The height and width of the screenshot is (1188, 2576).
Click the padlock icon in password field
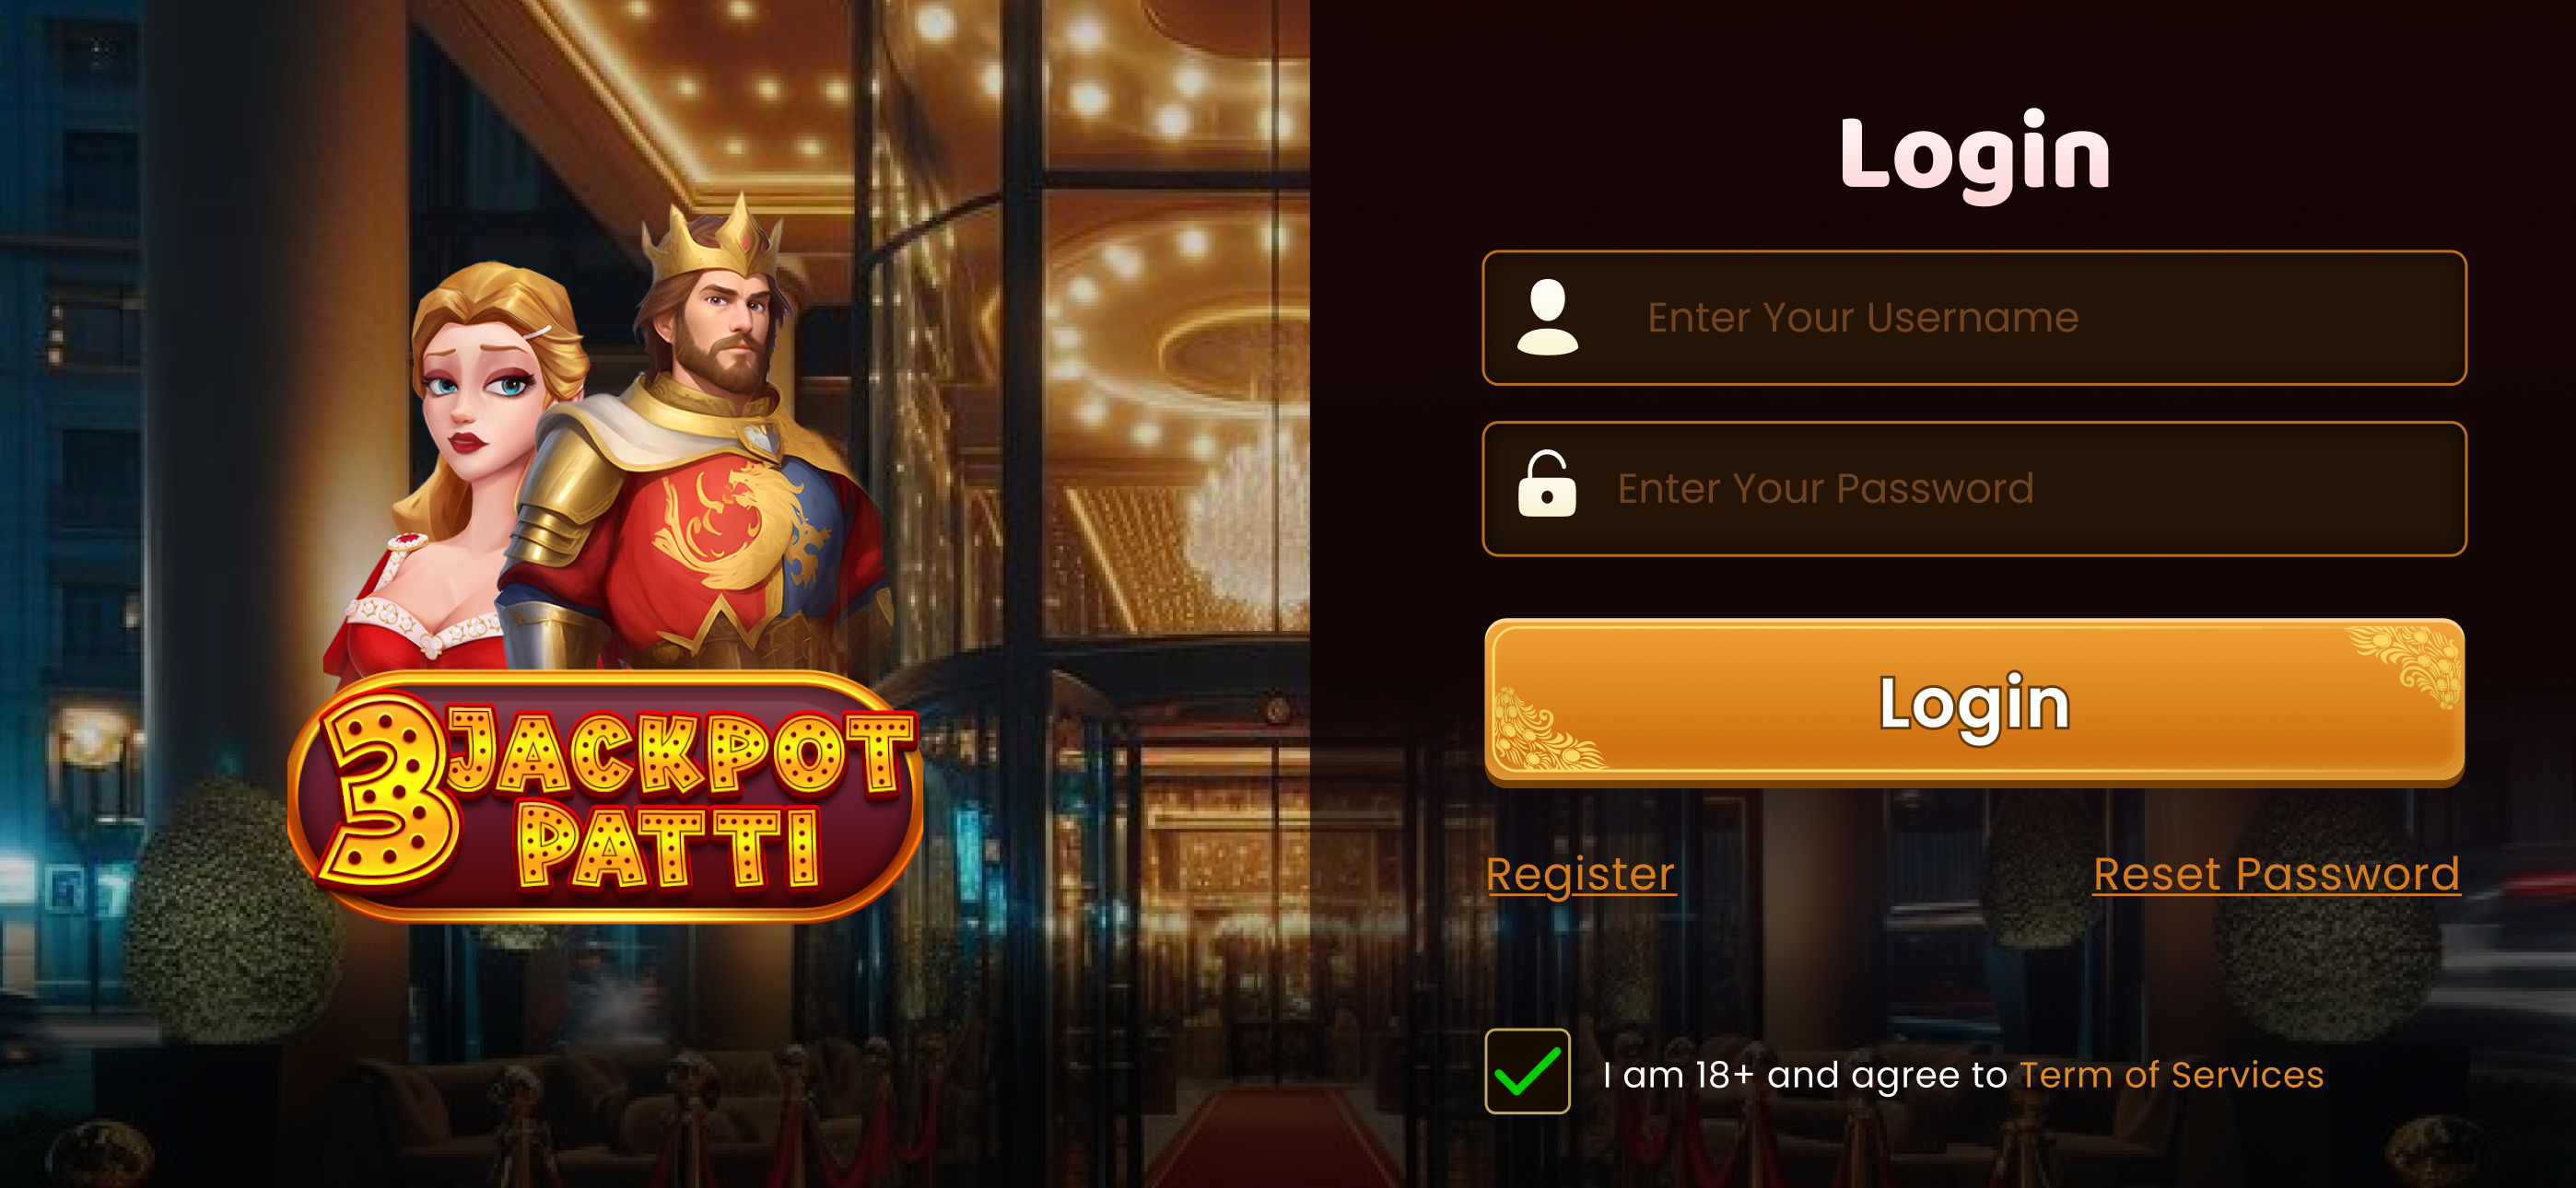[x=1547, y=484]
